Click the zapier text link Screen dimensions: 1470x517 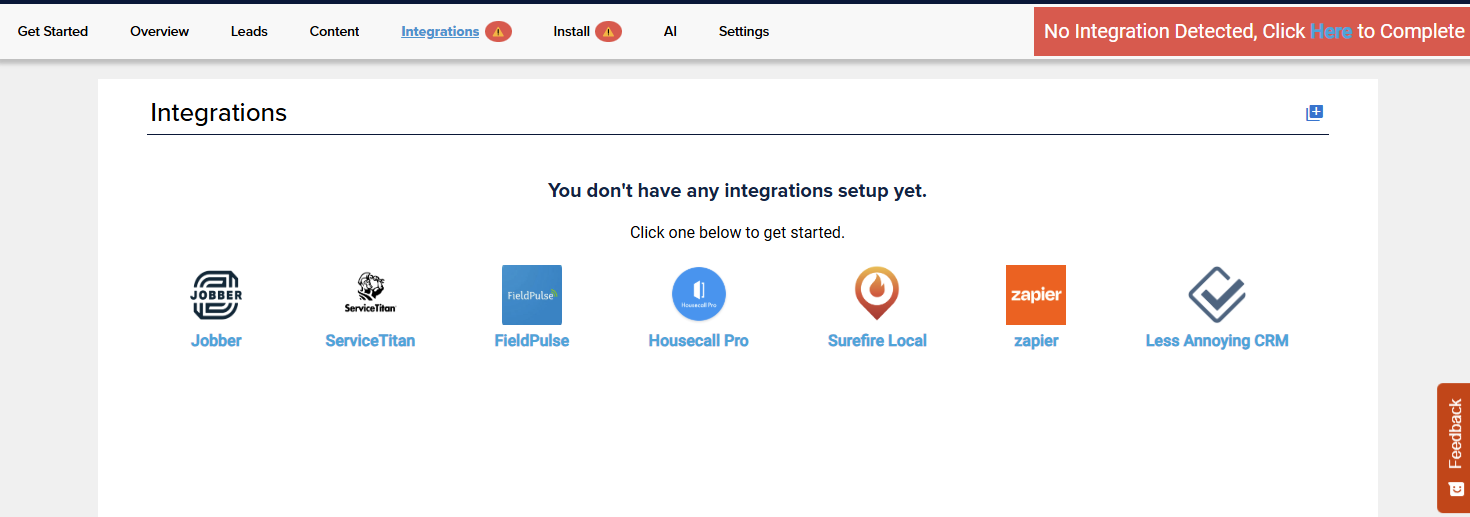[x=1036, y=341]
